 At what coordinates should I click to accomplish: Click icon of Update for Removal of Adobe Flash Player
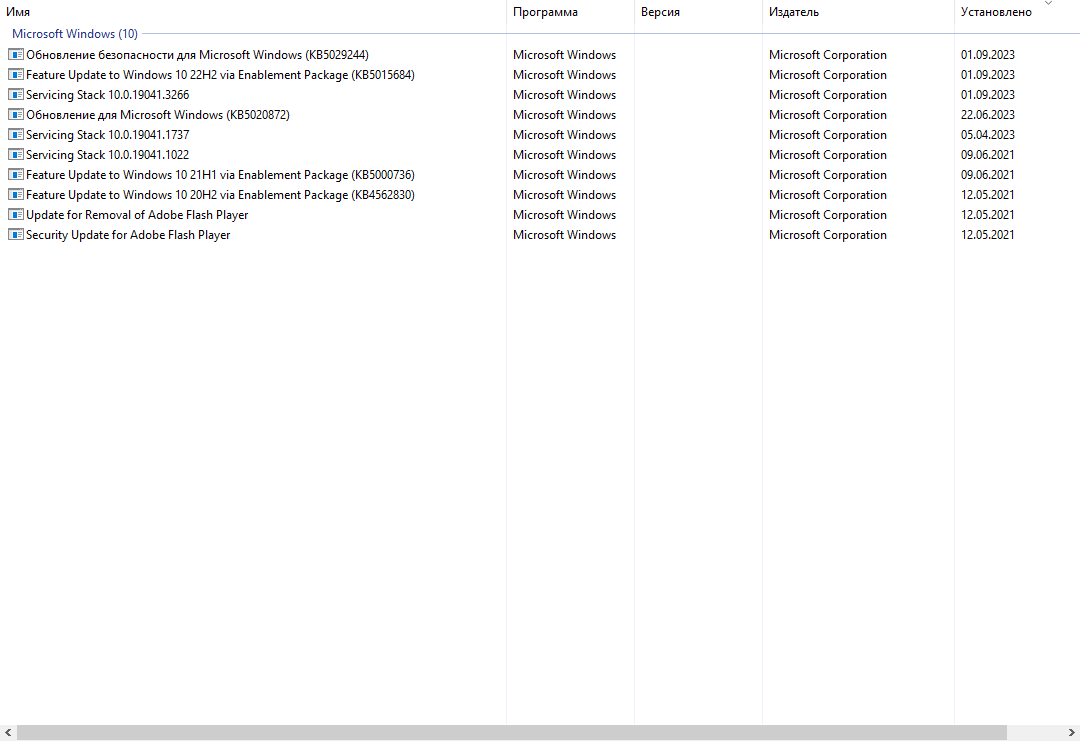(15, 214)
